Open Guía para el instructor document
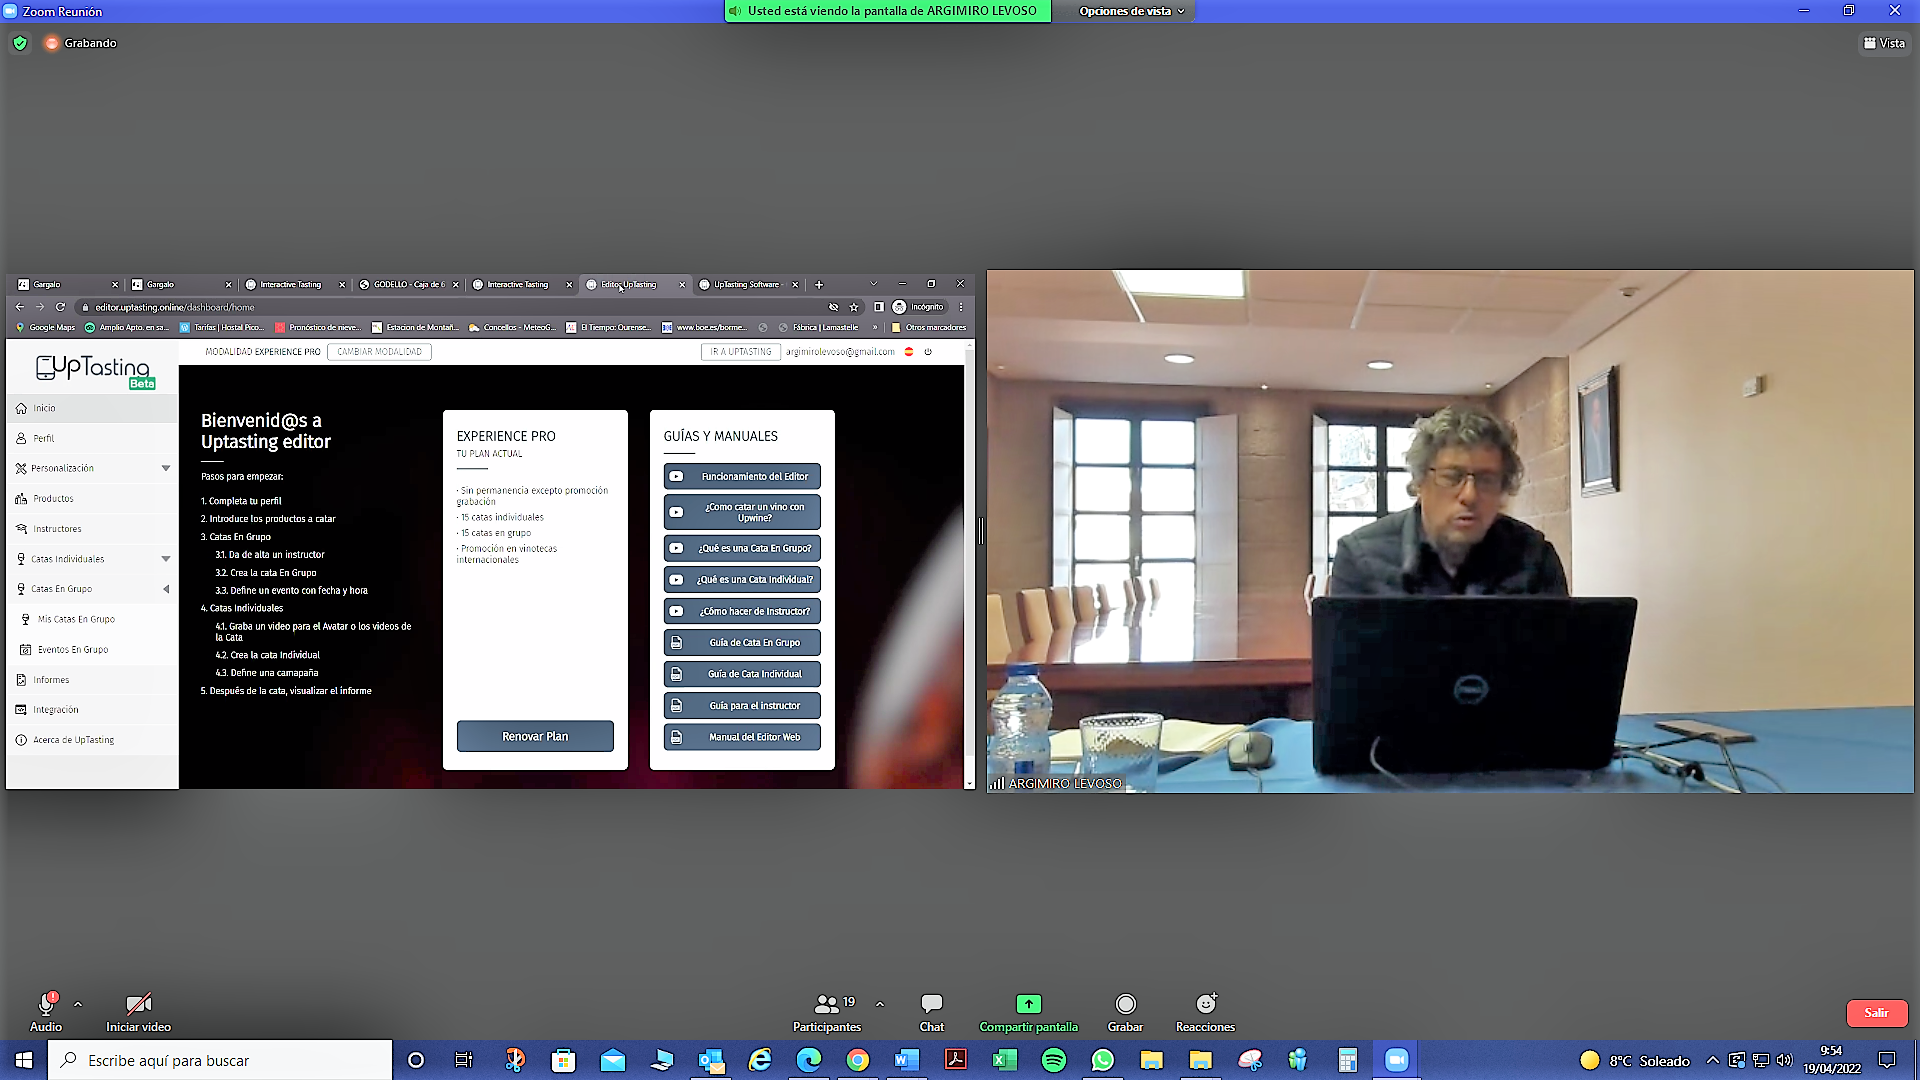The width and height of the screenshot is (1920, 1080). (742, 705)
